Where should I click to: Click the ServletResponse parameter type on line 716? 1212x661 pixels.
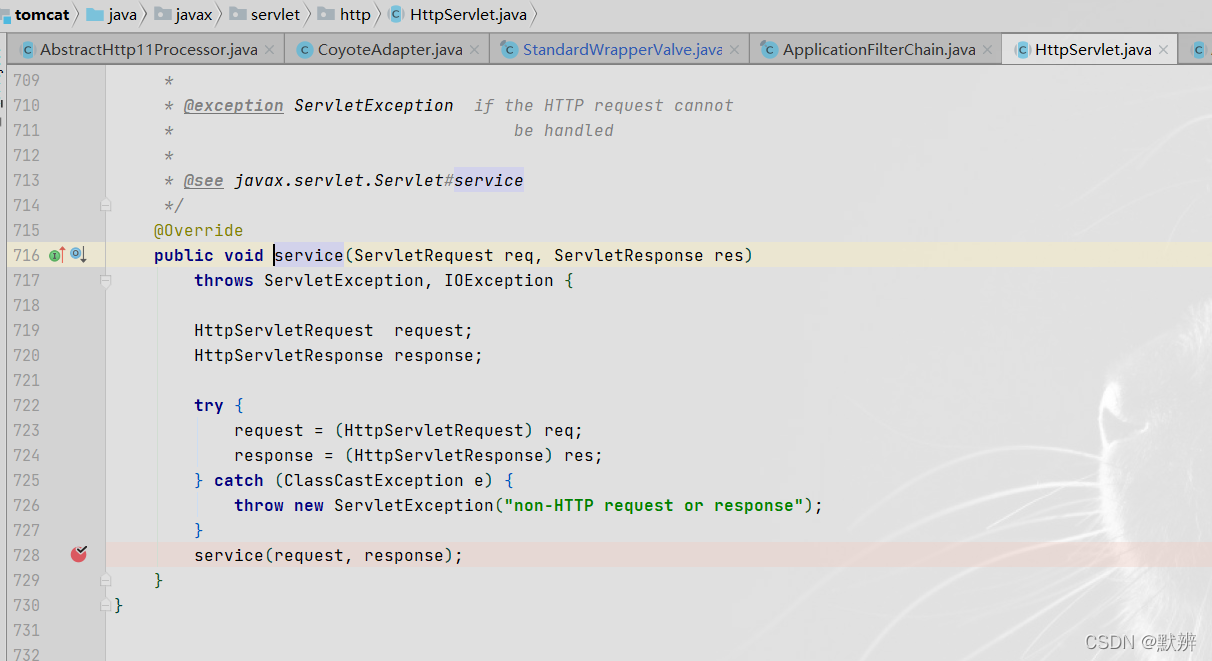click(629, 255)
